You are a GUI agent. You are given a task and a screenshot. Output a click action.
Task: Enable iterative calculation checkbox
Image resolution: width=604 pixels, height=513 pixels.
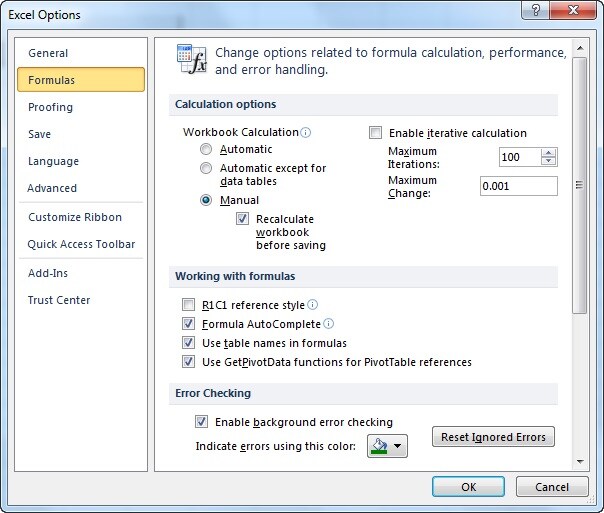(376, 133)
